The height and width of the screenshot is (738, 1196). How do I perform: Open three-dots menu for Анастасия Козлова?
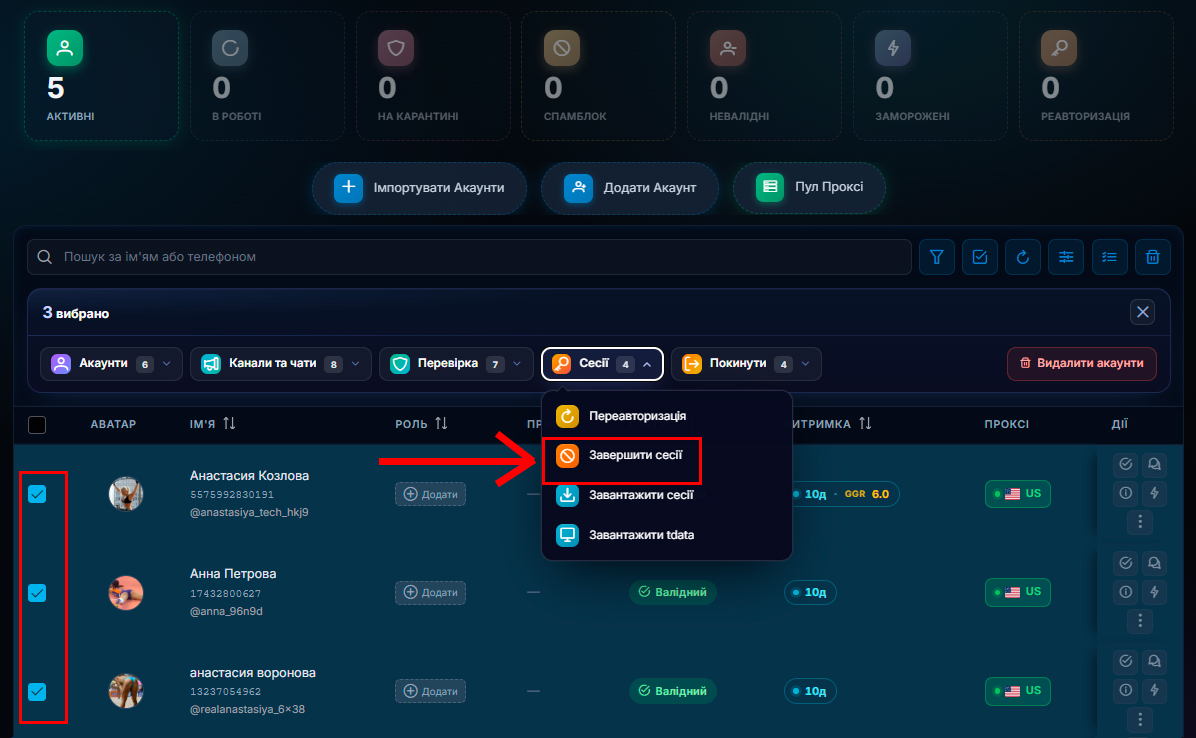(x=1140, y=521)
